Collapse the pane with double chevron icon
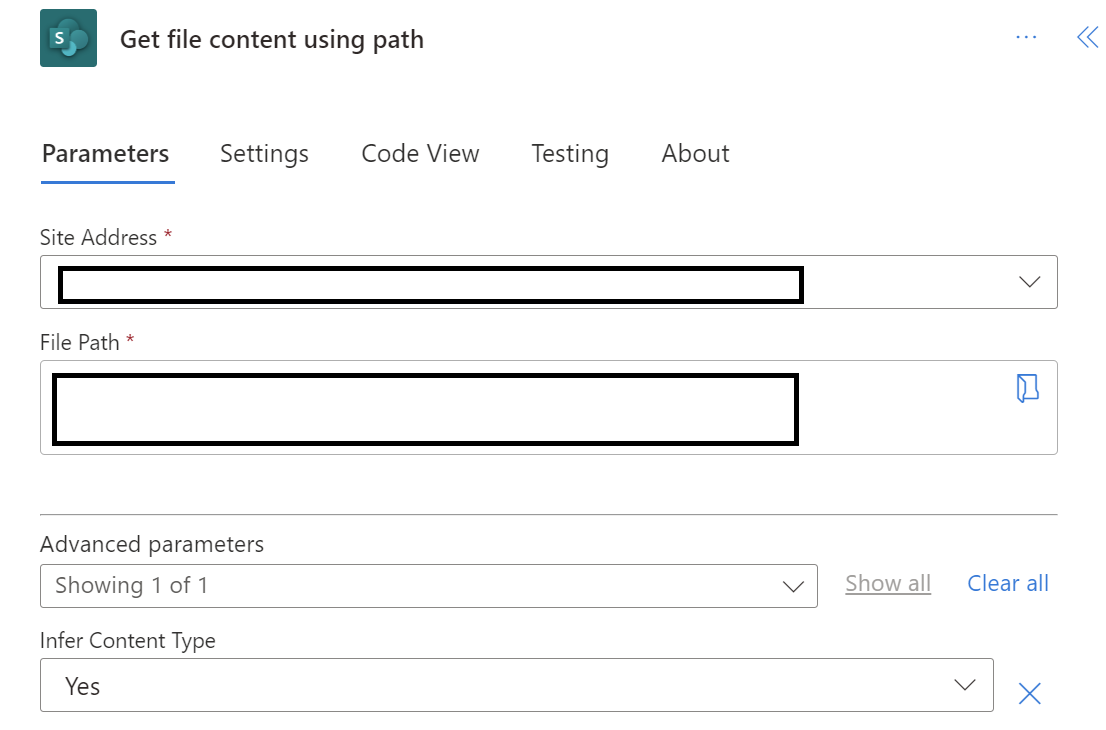 click(1088, 37)
